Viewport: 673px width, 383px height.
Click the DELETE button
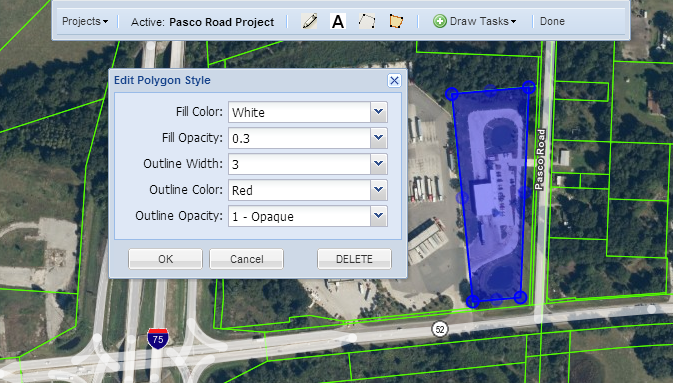point(354,259)
